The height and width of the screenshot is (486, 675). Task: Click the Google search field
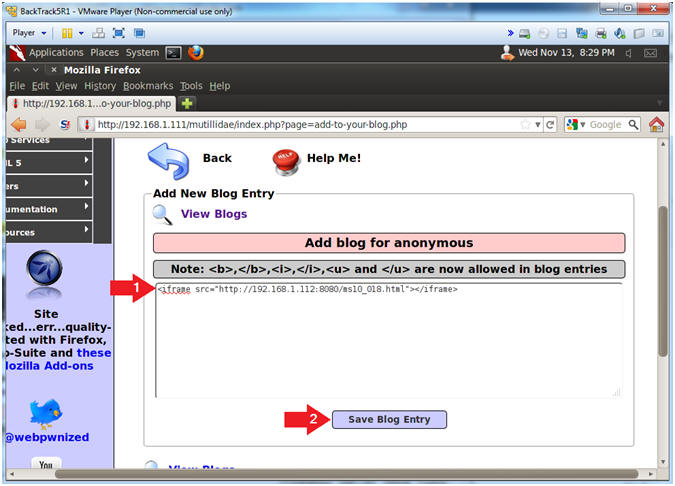coord(606,125)
